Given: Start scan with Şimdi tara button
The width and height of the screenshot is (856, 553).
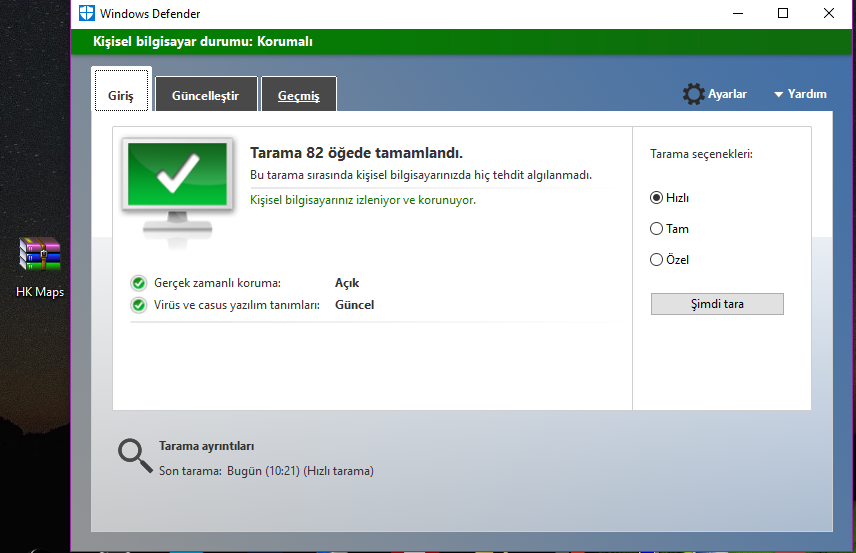Looking at the screenshot, I should [x=717, y=304].
